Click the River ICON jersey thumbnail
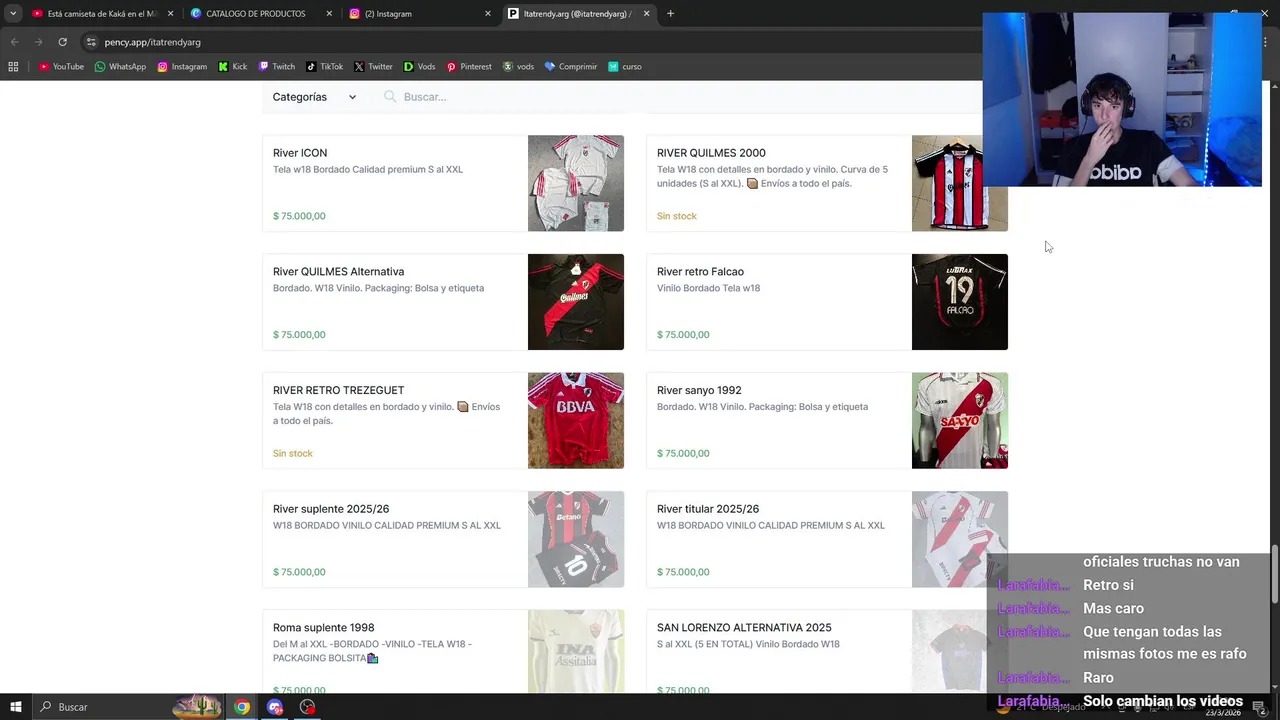 (576, 183)
